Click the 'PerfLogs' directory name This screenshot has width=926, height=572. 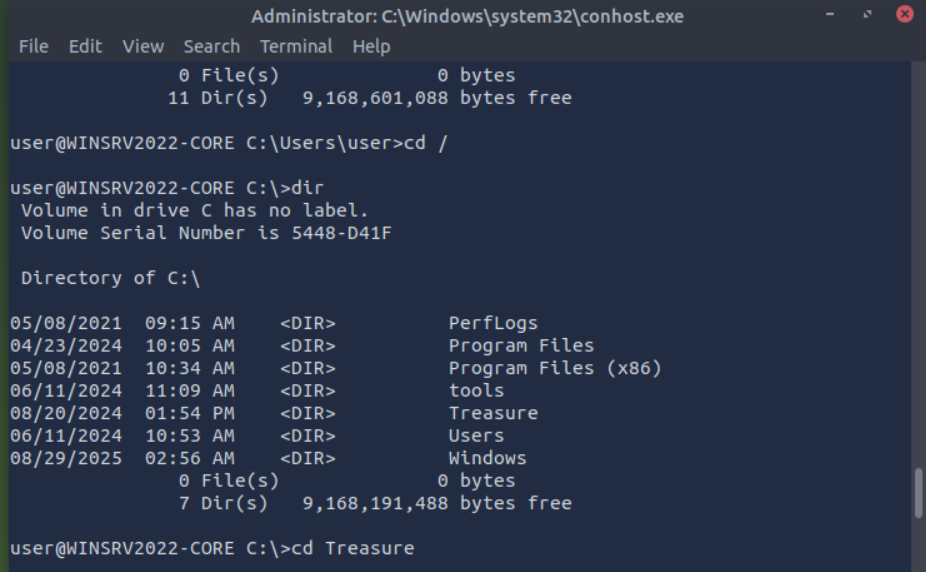click(x=493, y=323)
